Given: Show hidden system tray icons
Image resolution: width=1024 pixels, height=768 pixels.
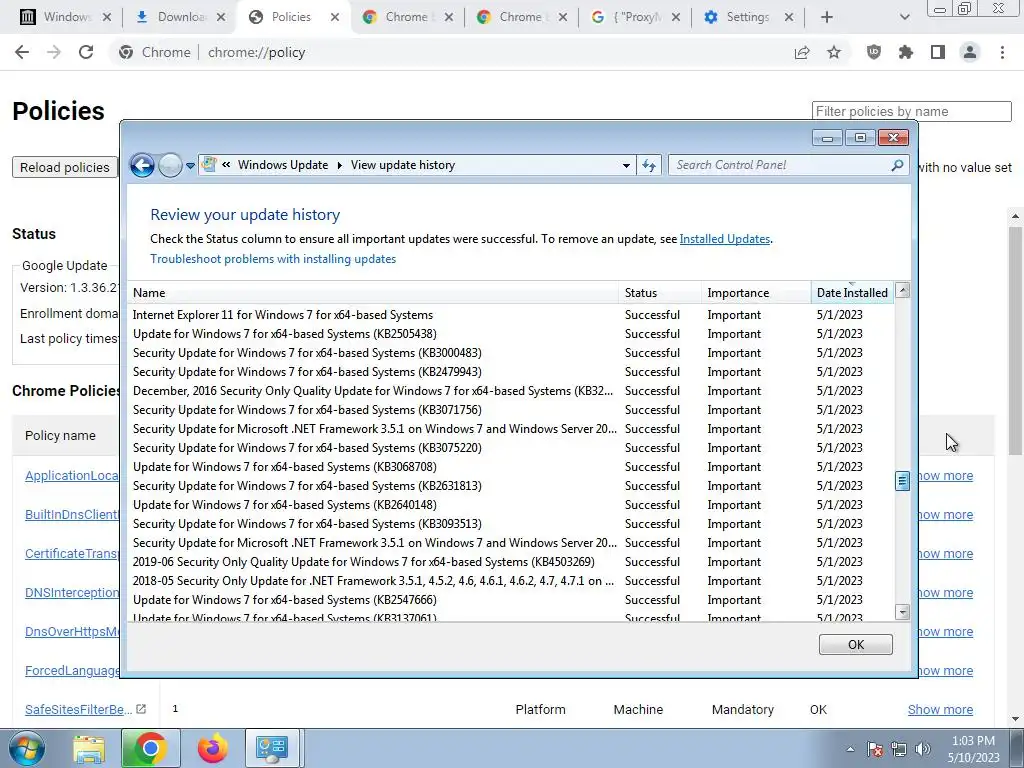Looking at the screenshot, I should point(850,749).
